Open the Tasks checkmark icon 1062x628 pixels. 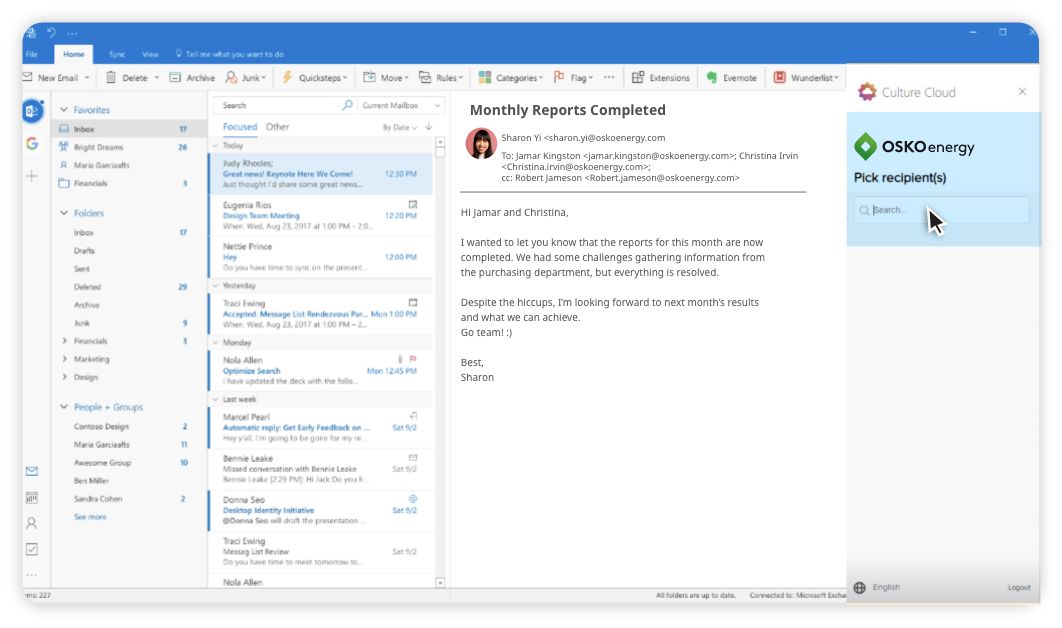(x=32, y=549)
